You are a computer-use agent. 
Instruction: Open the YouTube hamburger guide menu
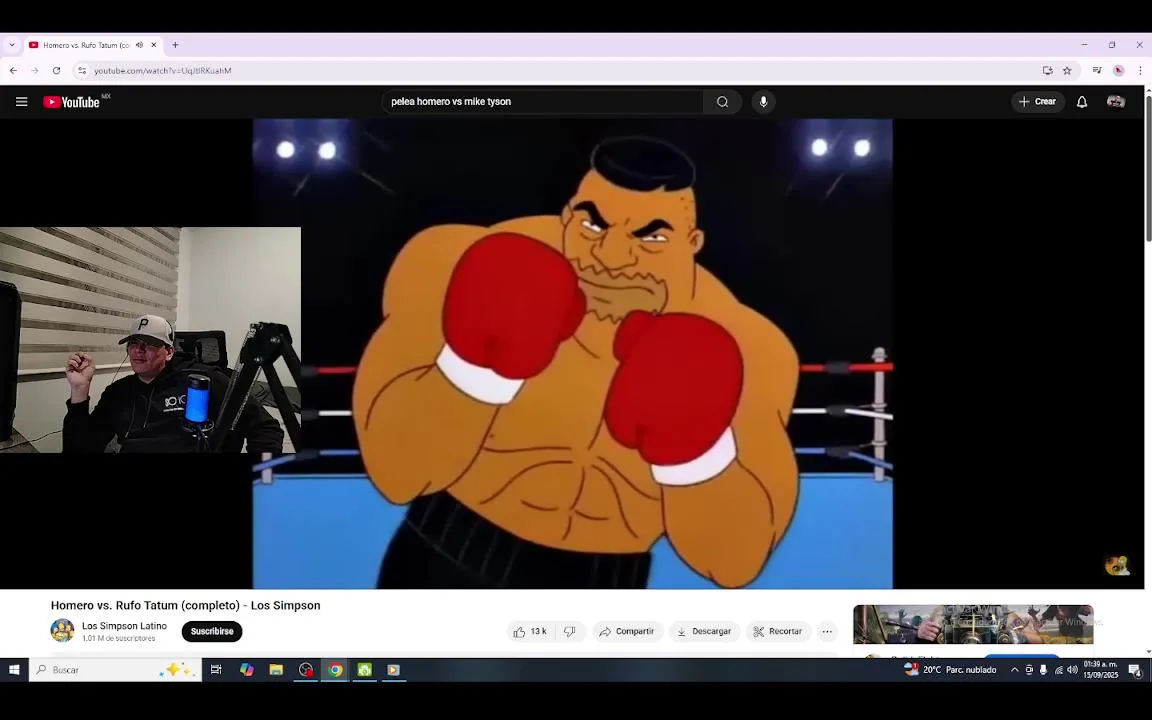point(21,102)
